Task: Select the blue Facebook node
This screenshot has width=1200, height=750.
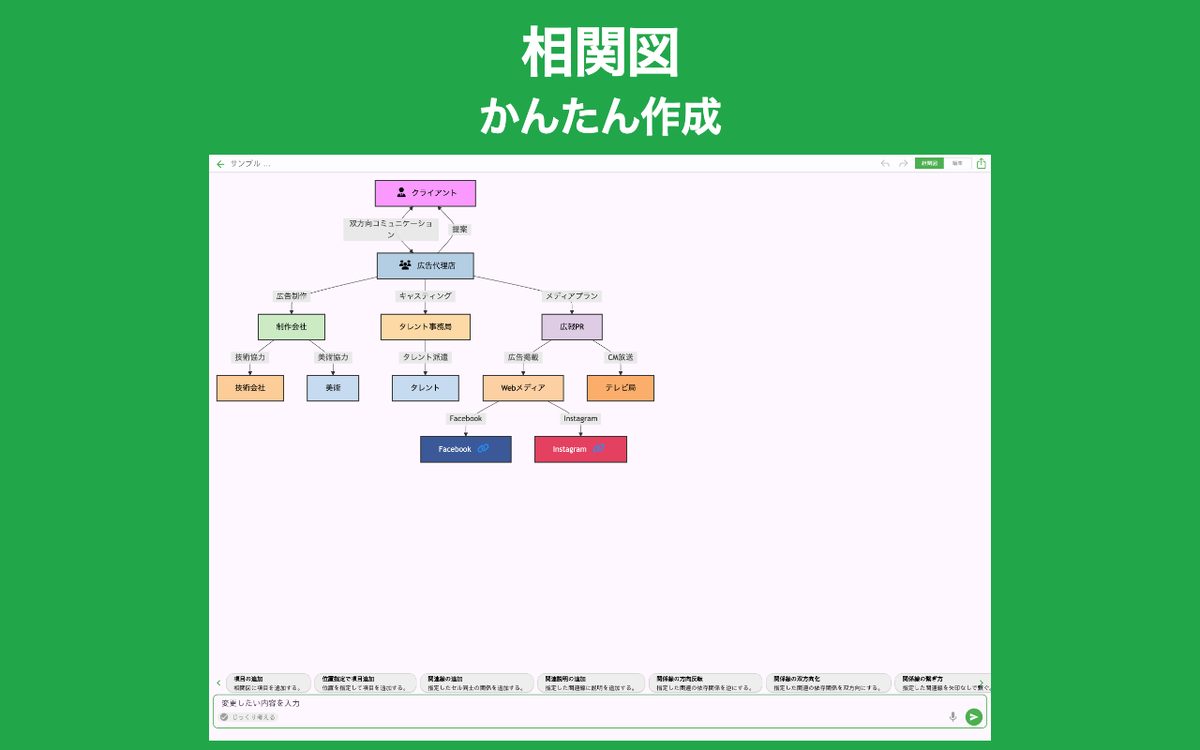Action: [465, 449]
